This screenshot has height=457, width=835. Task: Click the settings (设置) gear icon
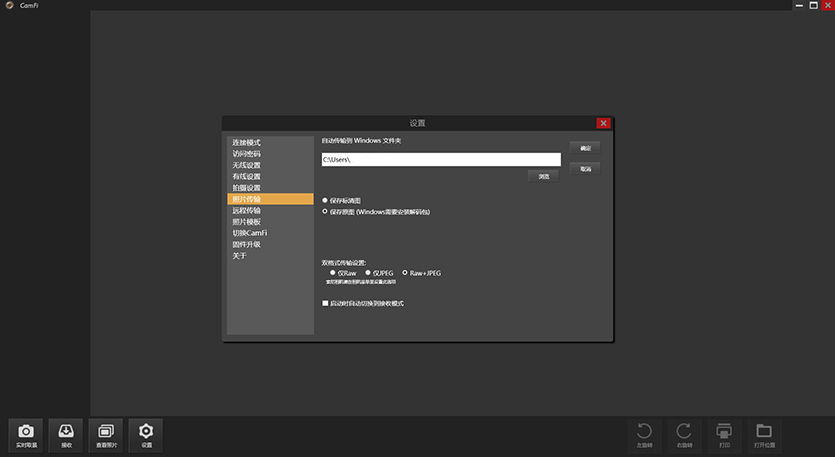pos(146,433)
